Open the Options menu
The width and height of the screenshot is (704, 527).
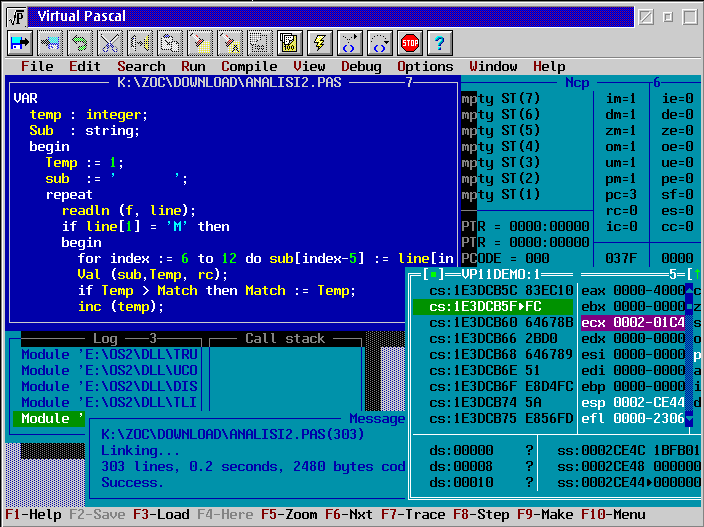[425, 67]
